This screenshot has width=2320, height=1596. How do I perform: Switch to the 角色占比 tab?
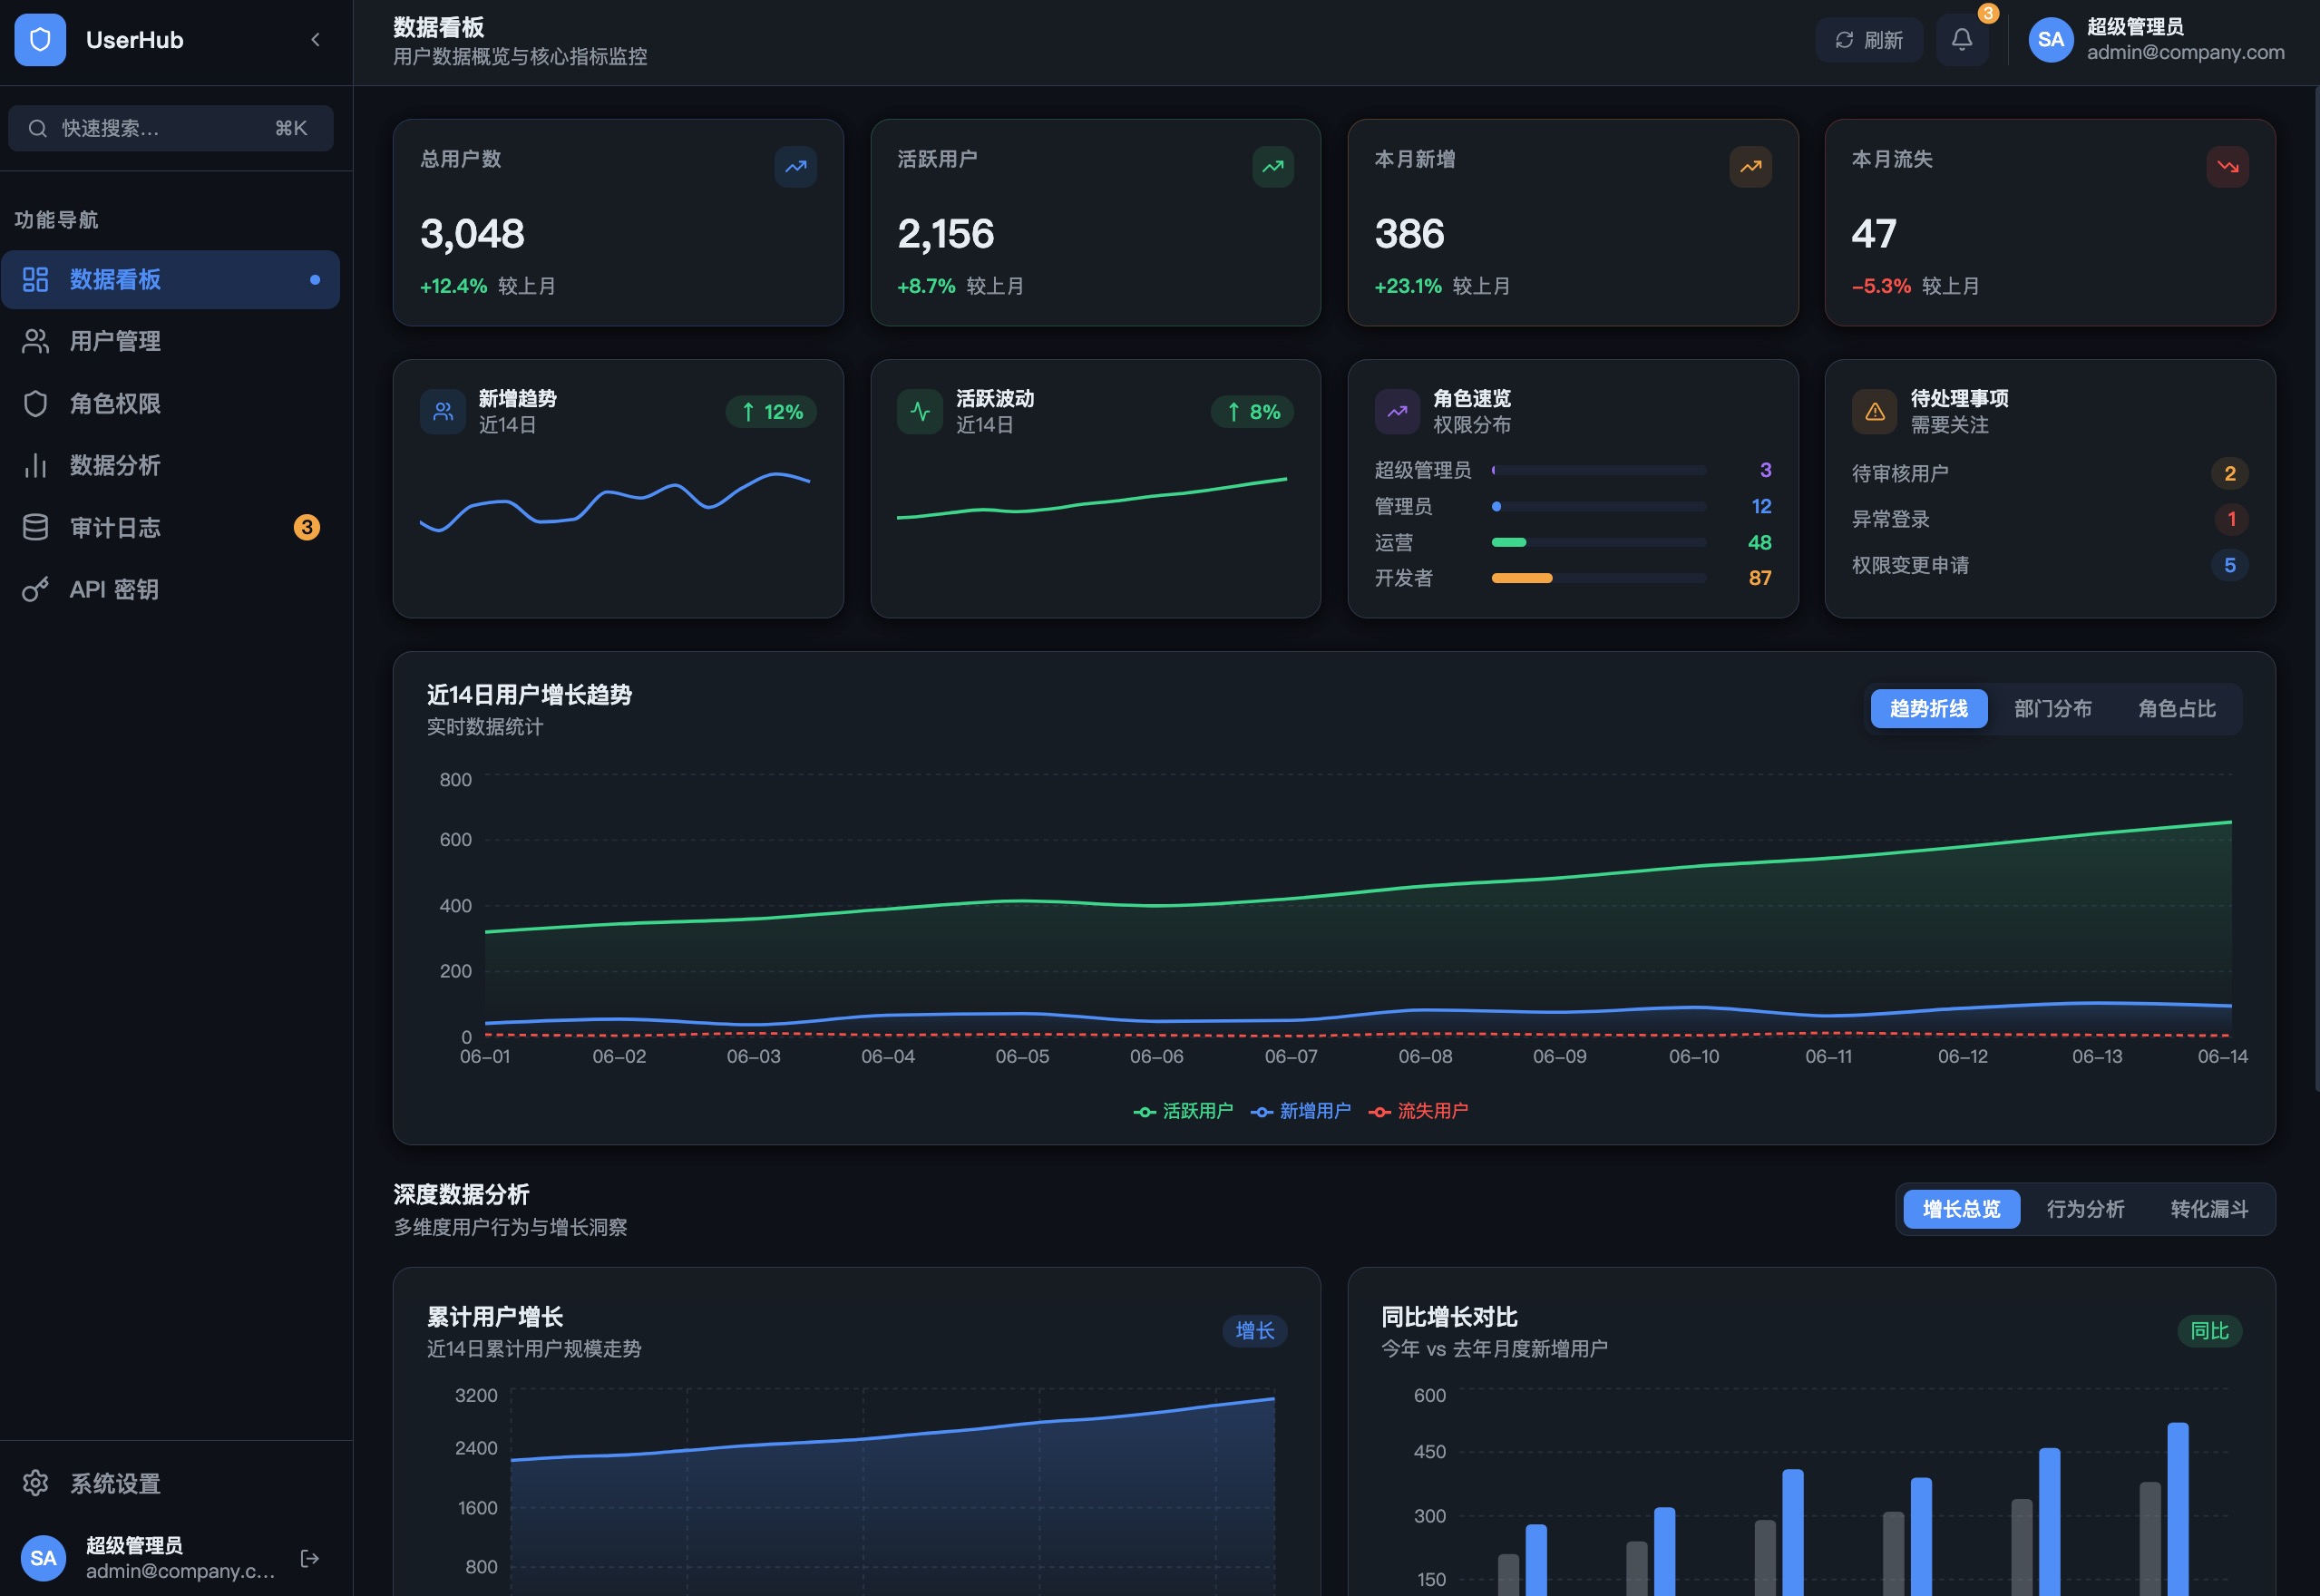pyautogui.click(x=2177, y=709)
